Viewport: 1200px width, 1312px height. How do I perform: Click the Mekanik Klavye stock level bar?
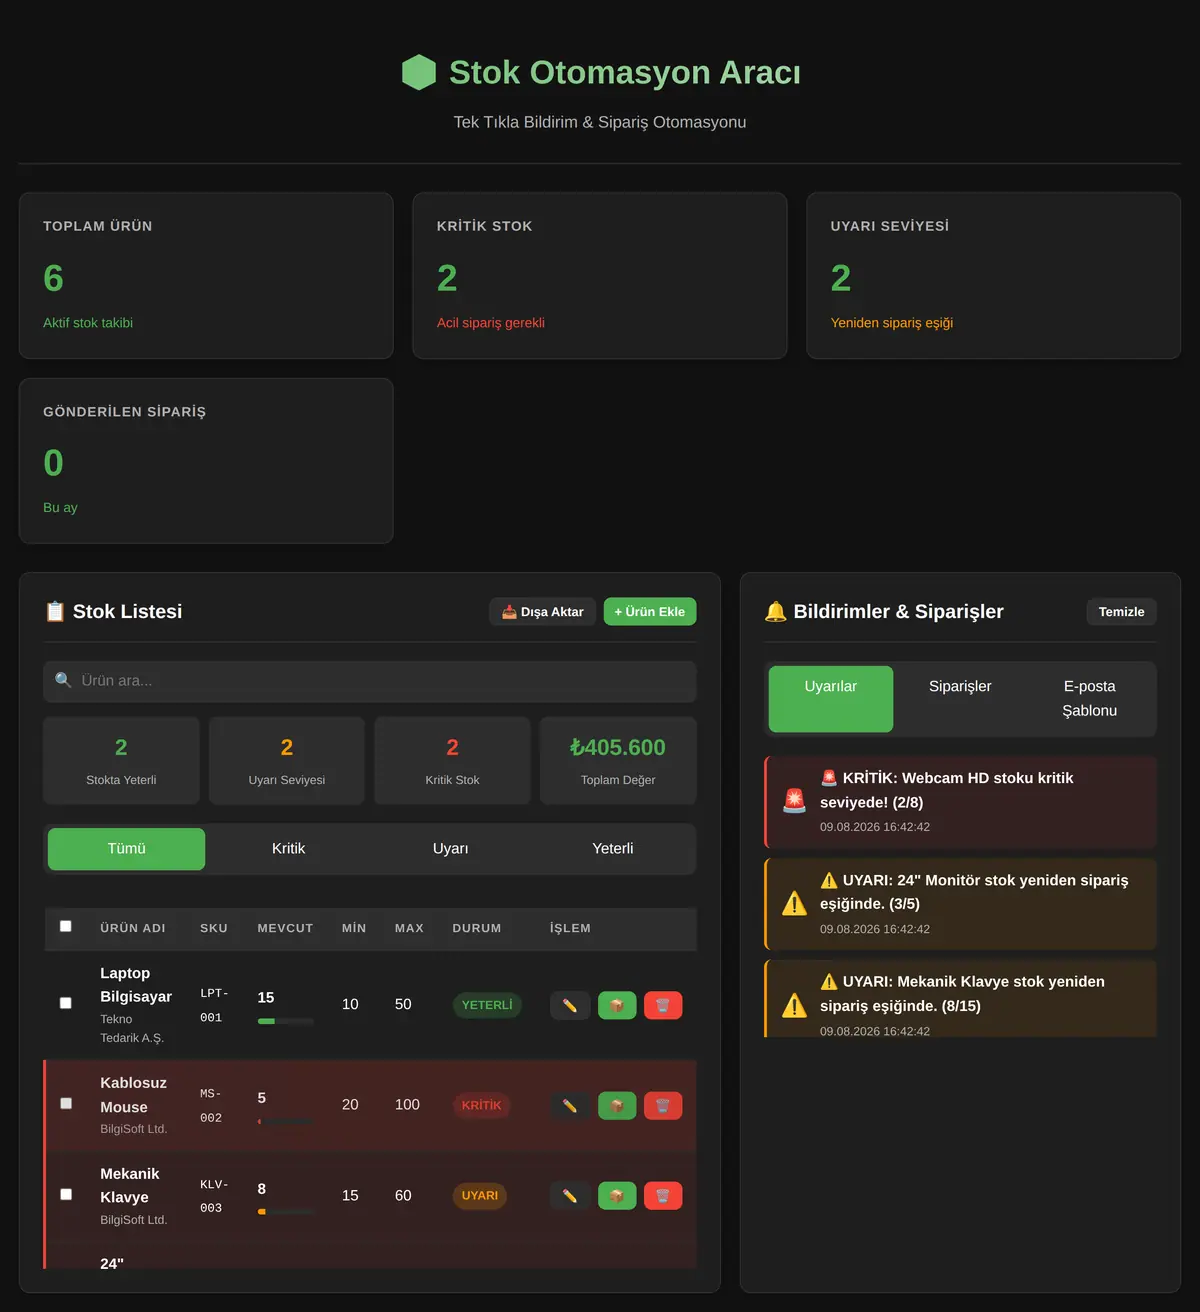click(x=286, y=1212)
